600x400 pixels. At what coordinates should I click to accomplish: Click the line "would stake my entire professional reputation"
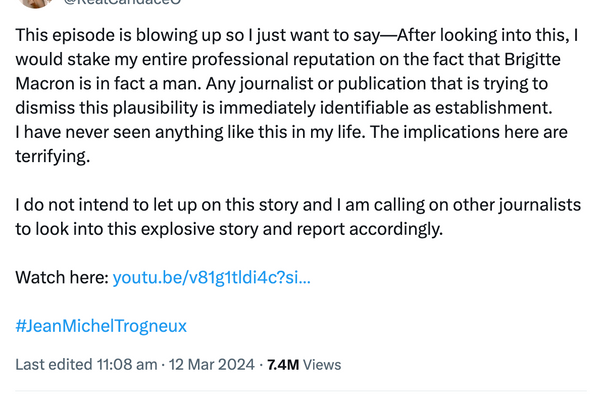(x=288, y=60)
